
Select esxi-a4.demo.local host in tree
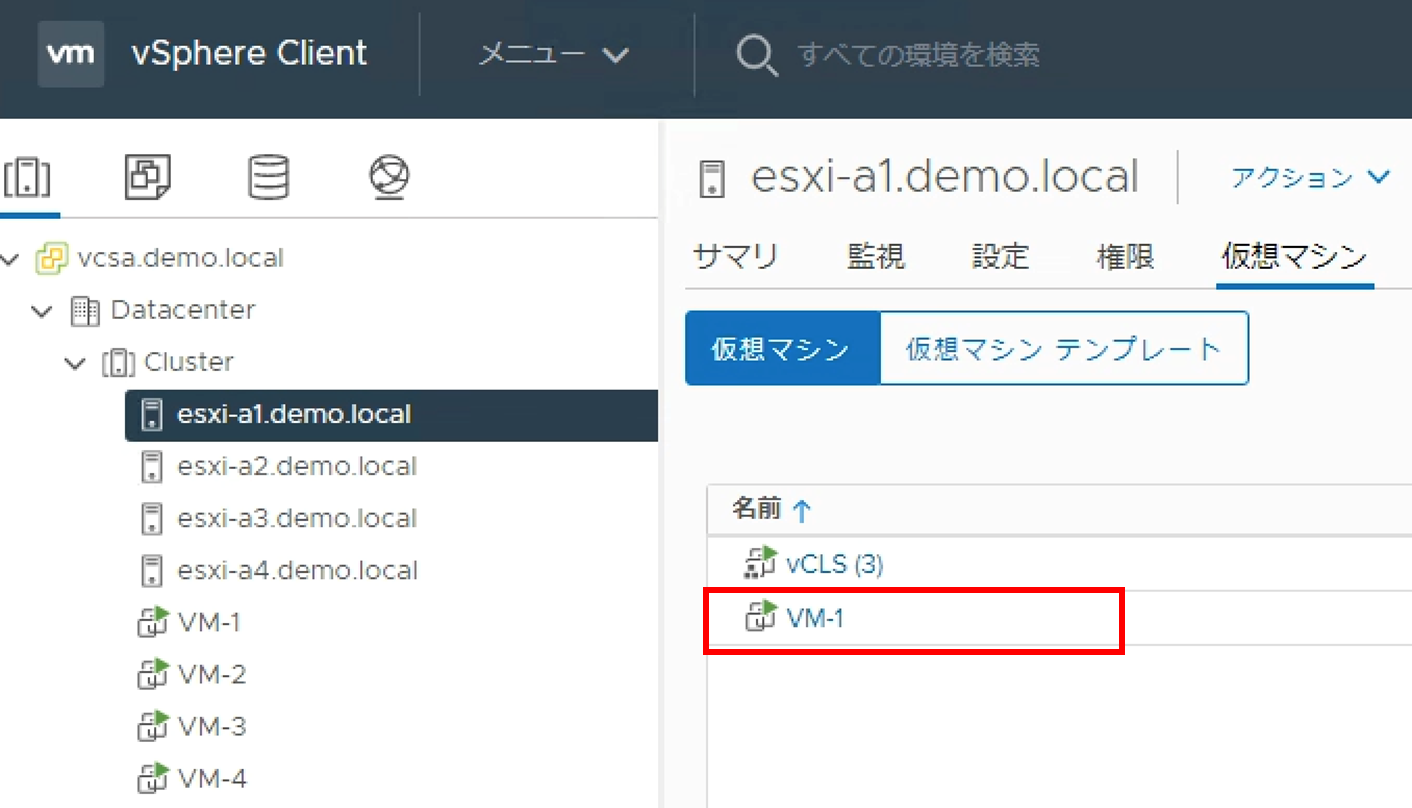297,570
